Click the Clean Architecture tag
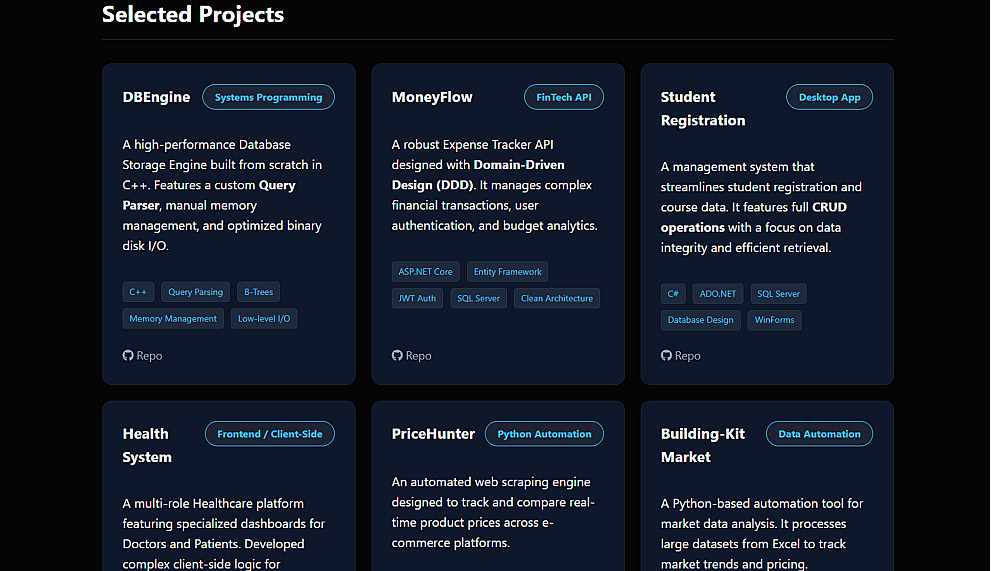 pos(556,298)
